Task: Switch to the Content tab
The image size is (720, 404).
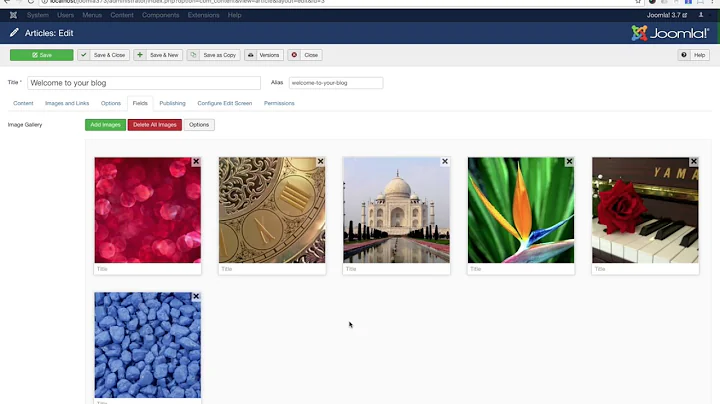Action: pos(23,103)
